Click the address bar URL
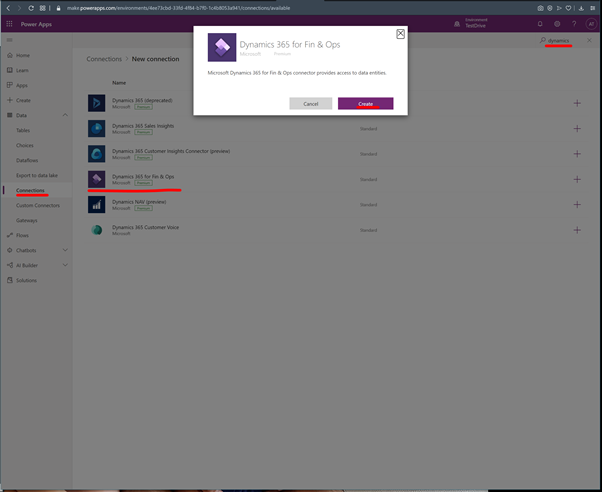The image size is (602, 492). 178,8
